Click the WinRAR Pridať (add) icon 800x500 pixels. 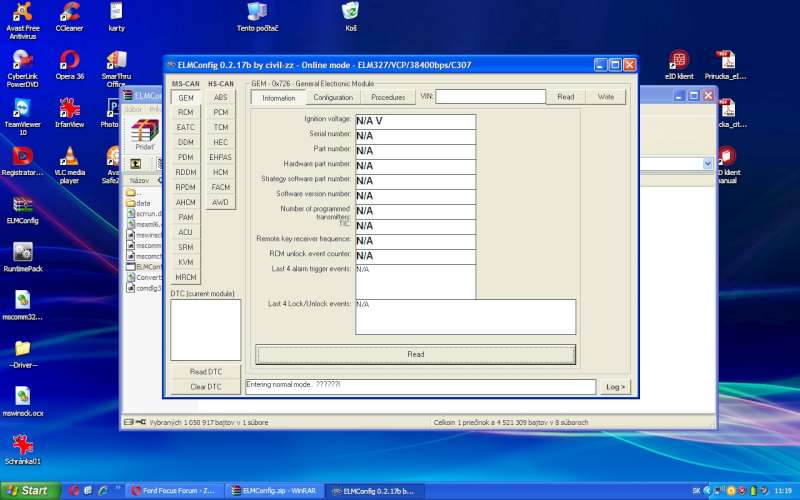coord(146,132)
